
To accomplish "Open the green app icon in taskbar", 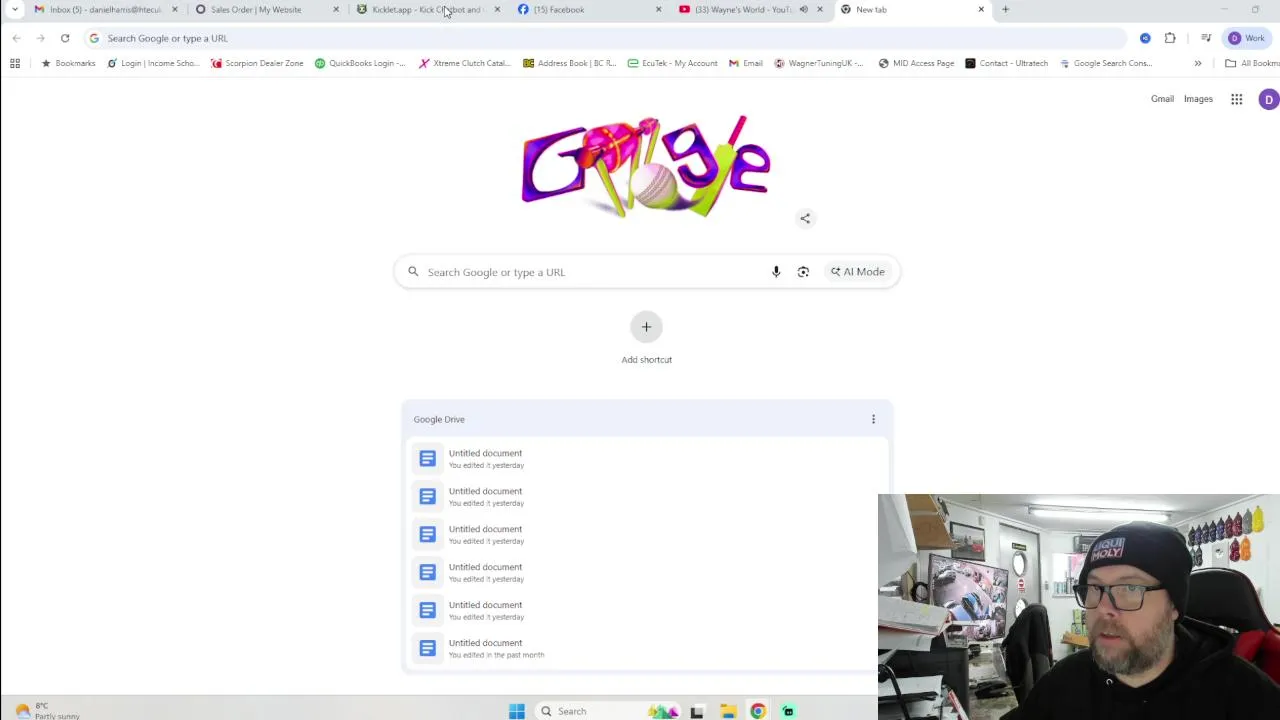I will (788, 711).
